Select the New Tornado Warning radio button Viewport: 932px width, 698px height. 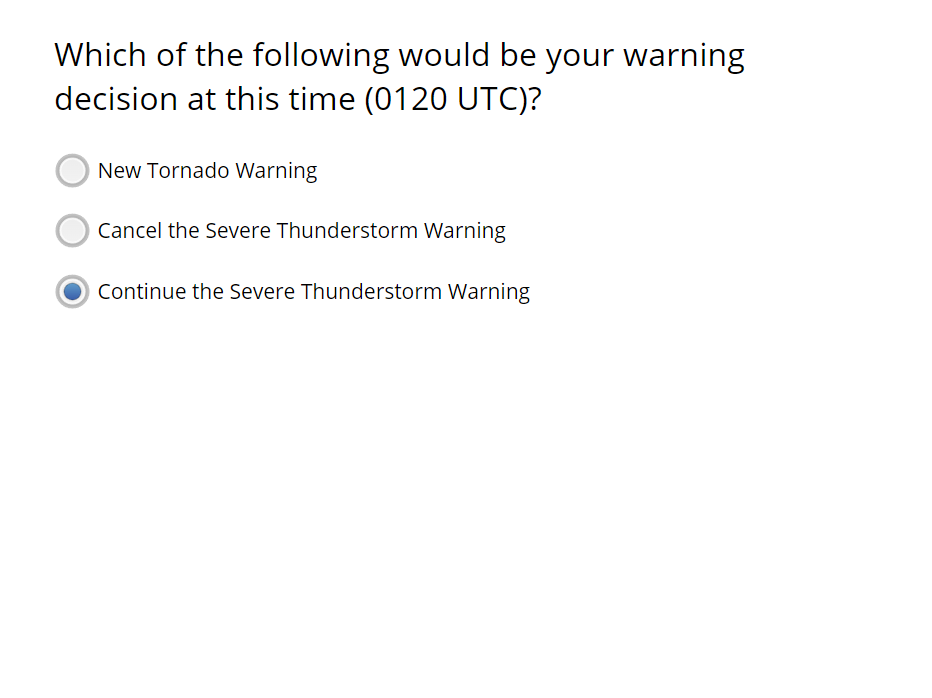(x=72, y=171)
